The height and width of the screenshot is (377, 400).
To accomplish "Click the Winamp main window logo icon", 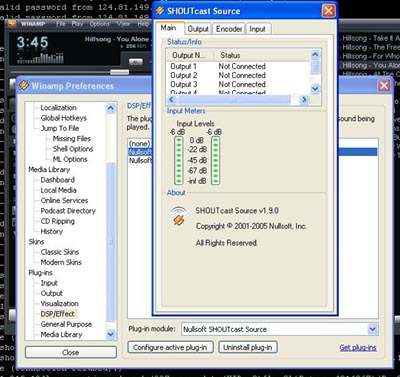I will [x=12, y=24].
